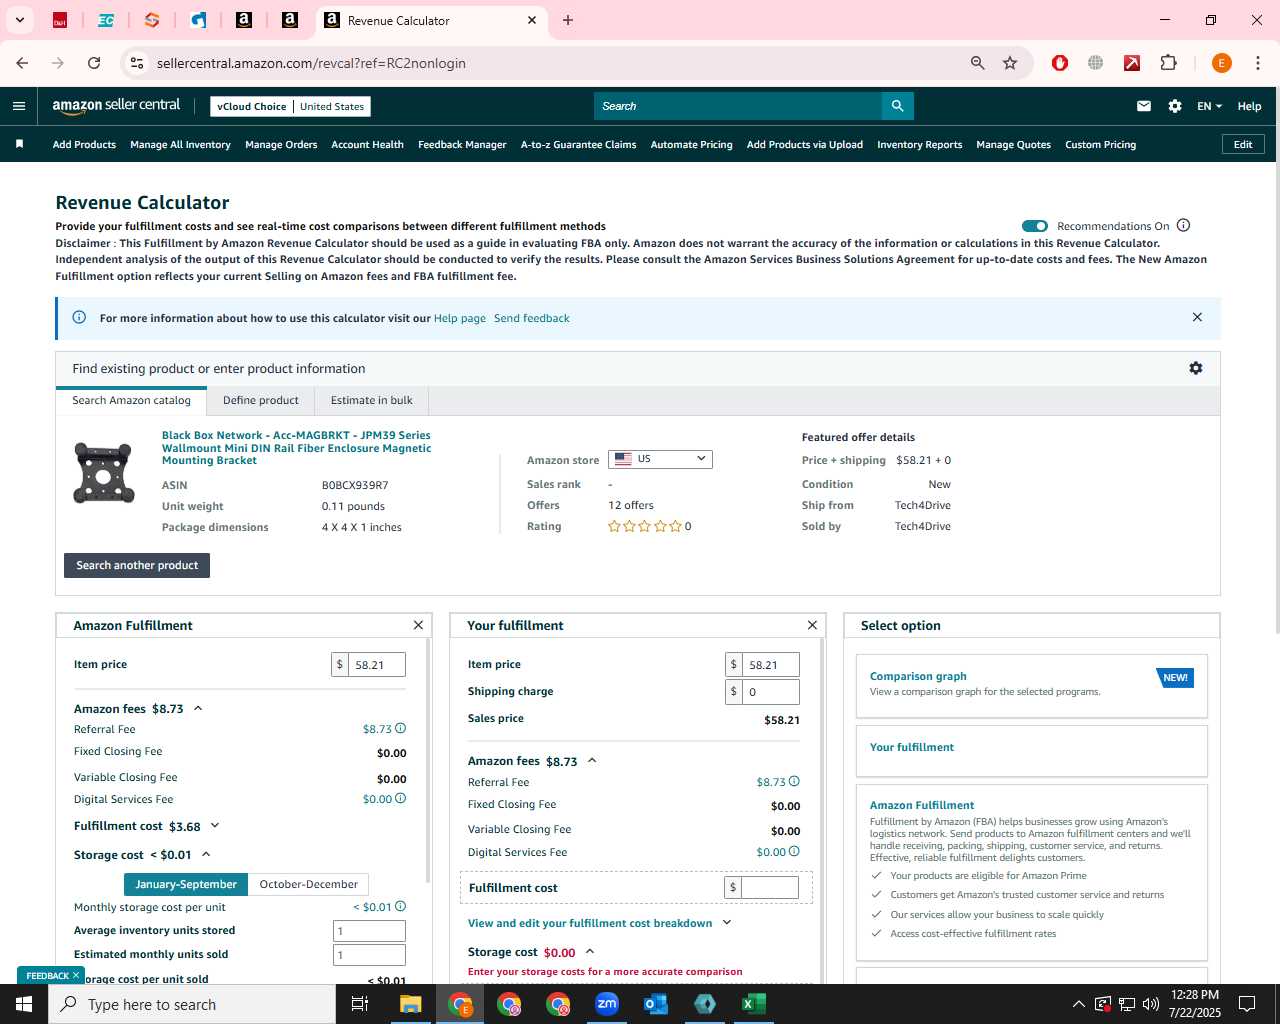
Task: Open the messages envelope icon
Action: tap(1144, 106)
